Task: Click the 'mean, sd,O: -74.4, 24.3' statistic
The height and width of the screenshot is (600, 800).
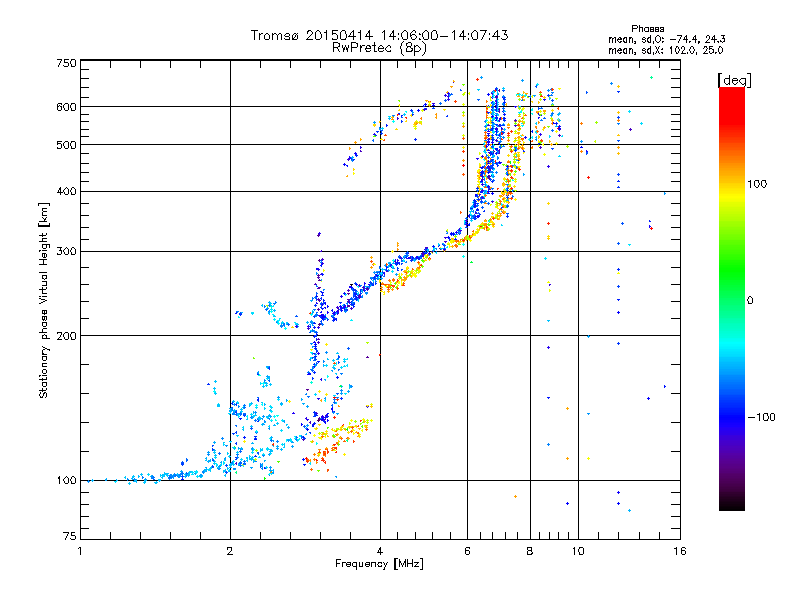Action: [x=666, y=39]
